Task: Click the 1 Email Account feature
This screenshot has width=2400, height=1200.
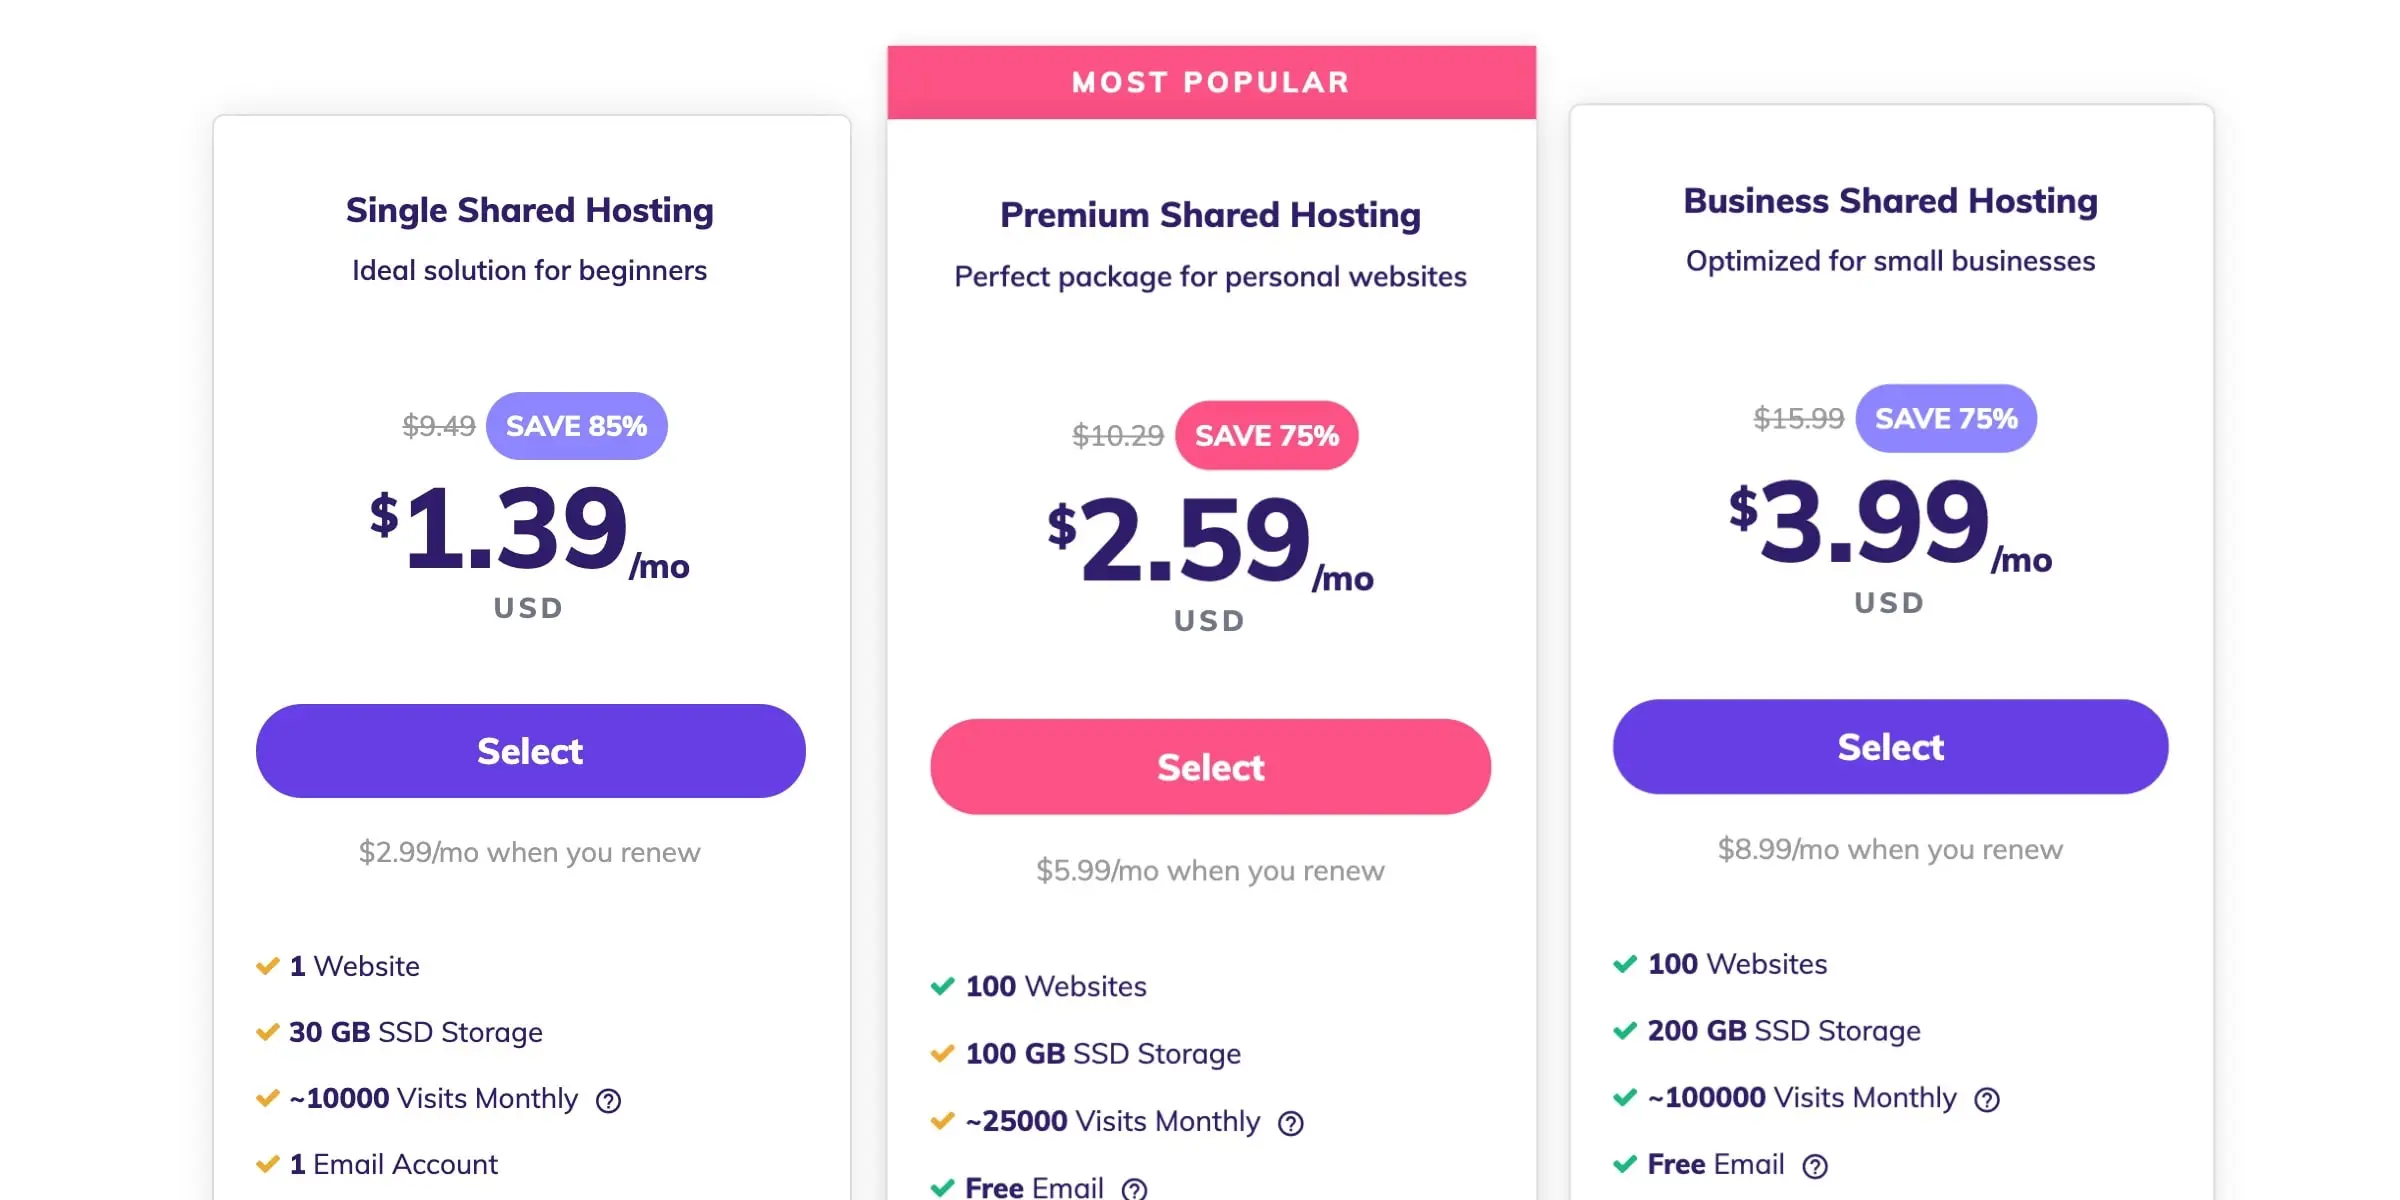Action: coord(393,1165)
